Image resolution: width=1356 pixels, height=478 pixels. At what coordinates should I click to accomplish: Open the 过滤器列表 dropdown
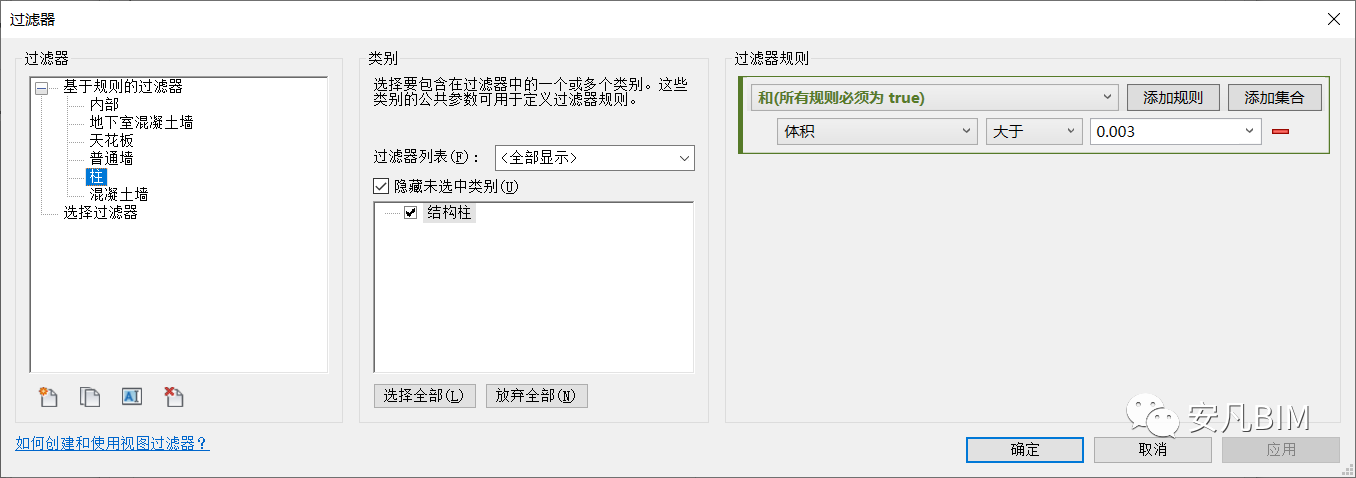[x=594, y=158]
